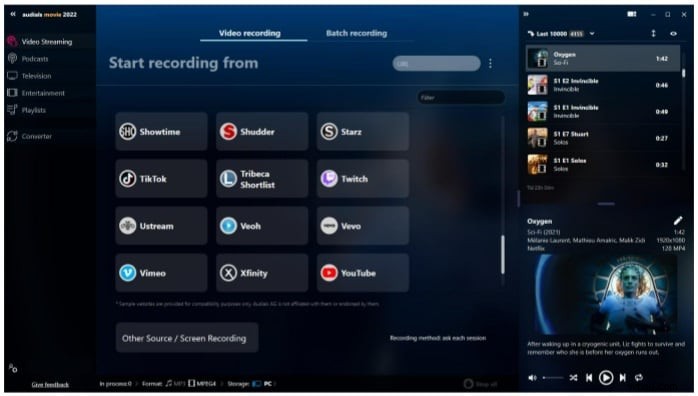Select the Vevo source tile
The height and width of the screenshot is (396, 698).
[x=363, y=226]
